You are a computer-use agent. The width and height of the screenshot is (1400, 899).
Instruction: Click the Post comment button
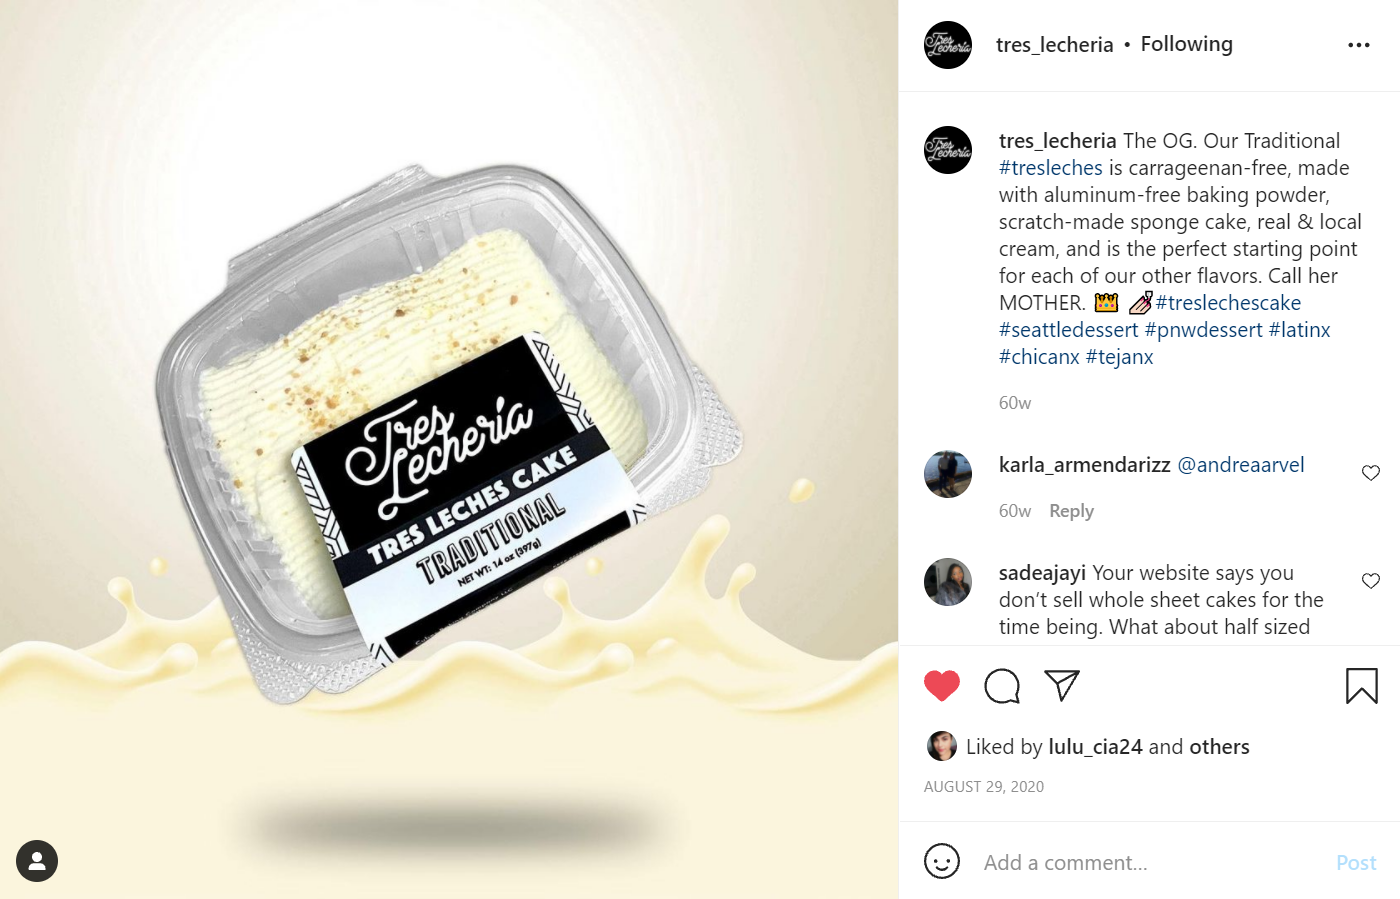[x=1356, y=862]
